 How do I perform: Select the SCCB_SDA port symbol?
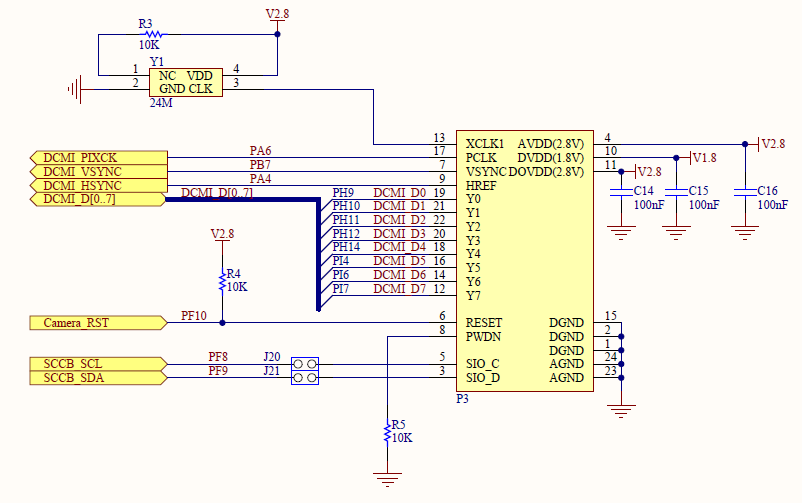tap(99, 378)
